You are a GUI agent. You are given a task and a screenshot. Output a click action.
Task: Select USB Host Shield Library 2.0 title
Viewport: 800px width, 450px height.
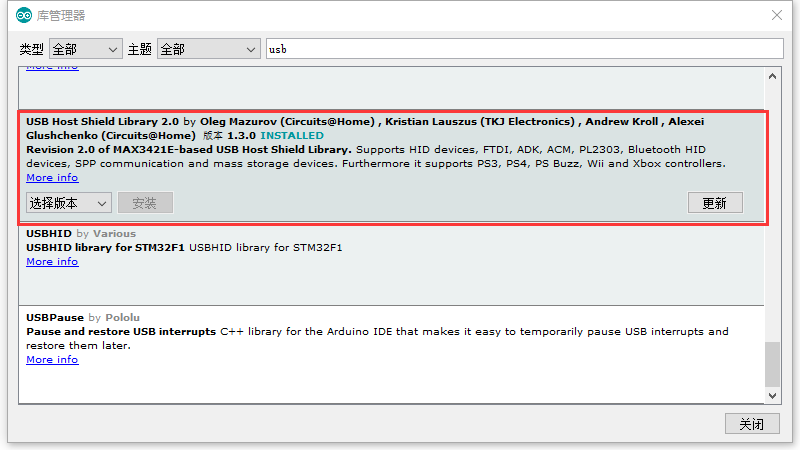(x=103, y=121)
